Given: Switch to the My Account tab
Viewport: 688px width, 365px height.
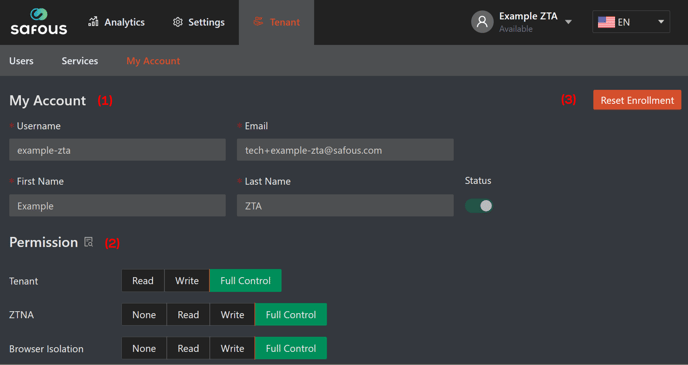Looking at the screenshot, I should click(153, 61).
